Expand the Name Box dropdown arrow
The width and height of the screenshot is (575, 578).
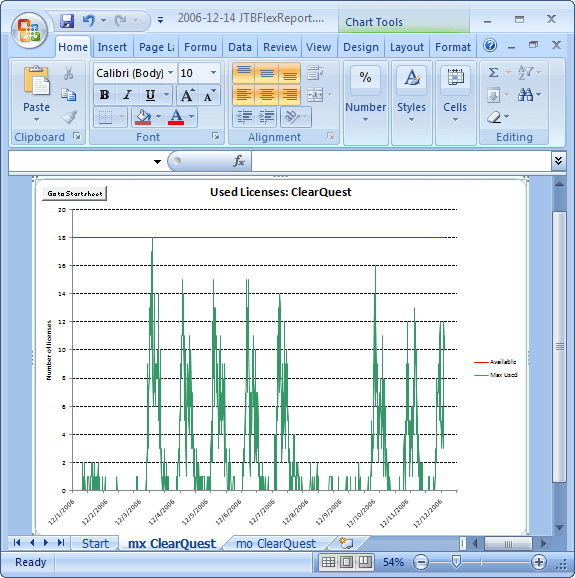coord(157,161)
